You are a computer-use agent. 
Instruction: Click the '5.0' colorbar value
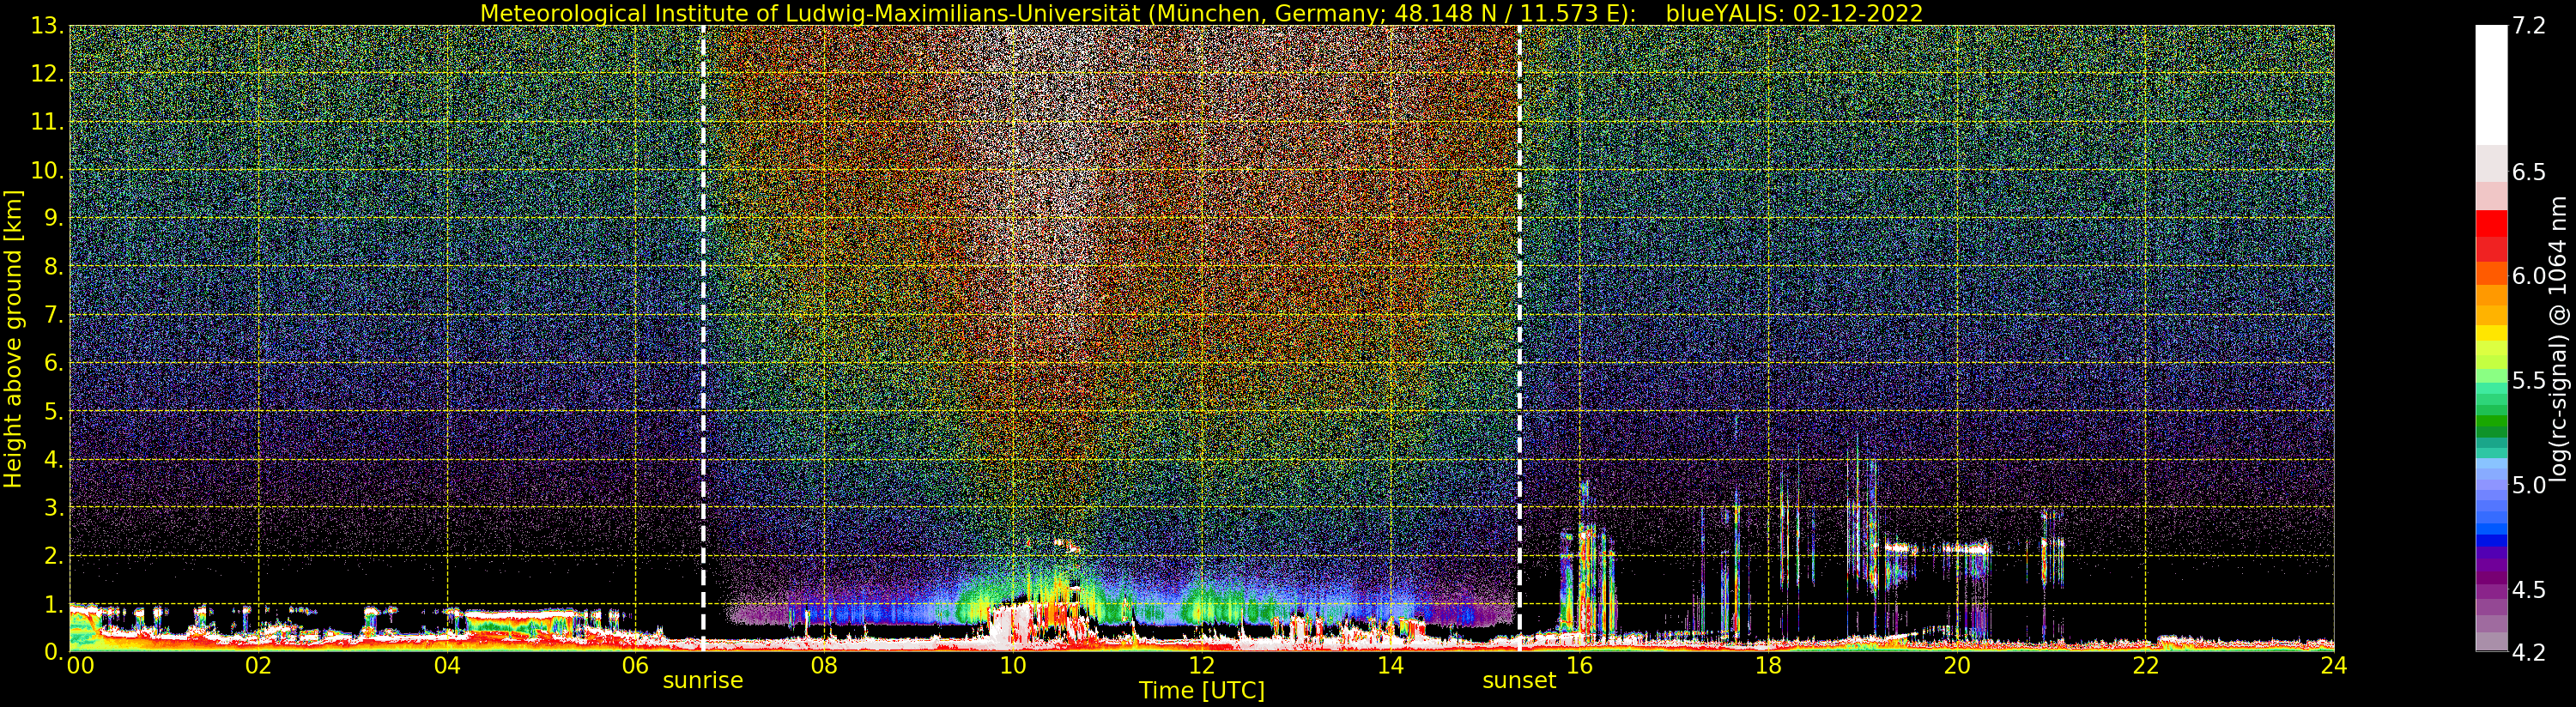click(2529, 485)
